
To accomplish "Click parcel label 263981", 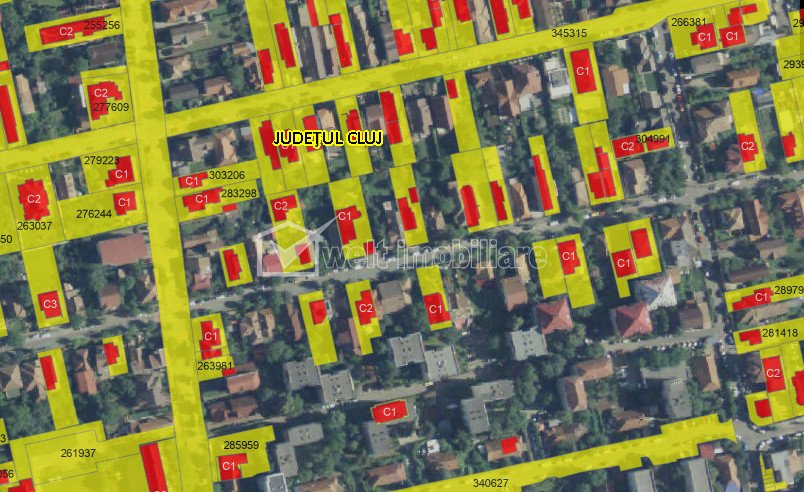I will (215, 366).
